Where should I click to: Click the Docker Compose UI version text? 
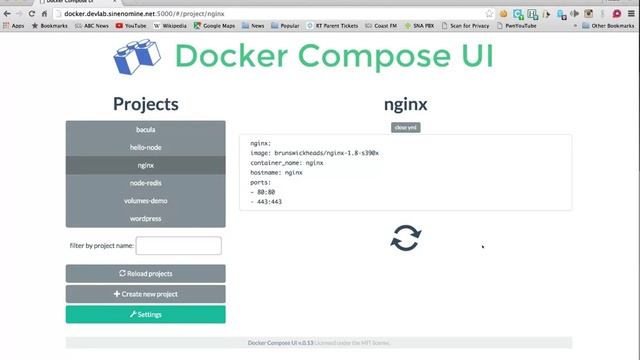280,343
